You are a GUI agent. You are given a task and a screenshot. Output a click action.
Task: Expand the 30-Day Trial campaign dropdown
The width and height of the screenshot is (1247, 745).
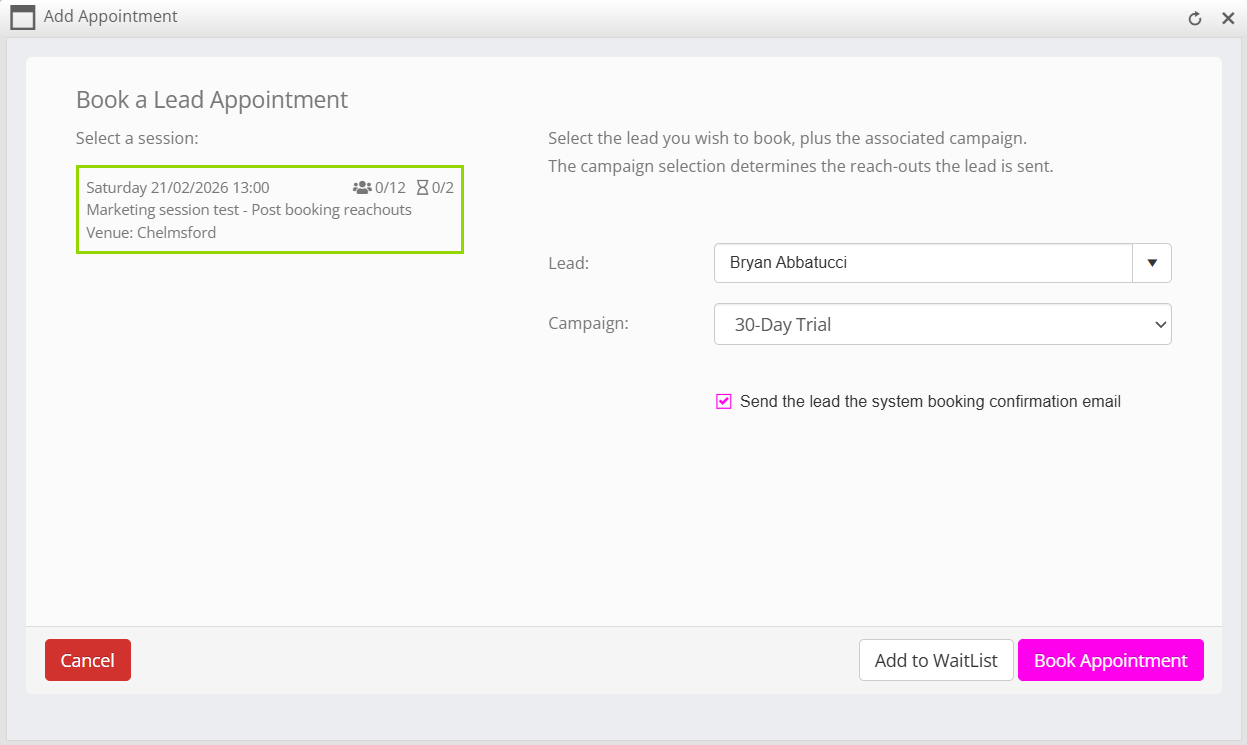click(942, 325)
